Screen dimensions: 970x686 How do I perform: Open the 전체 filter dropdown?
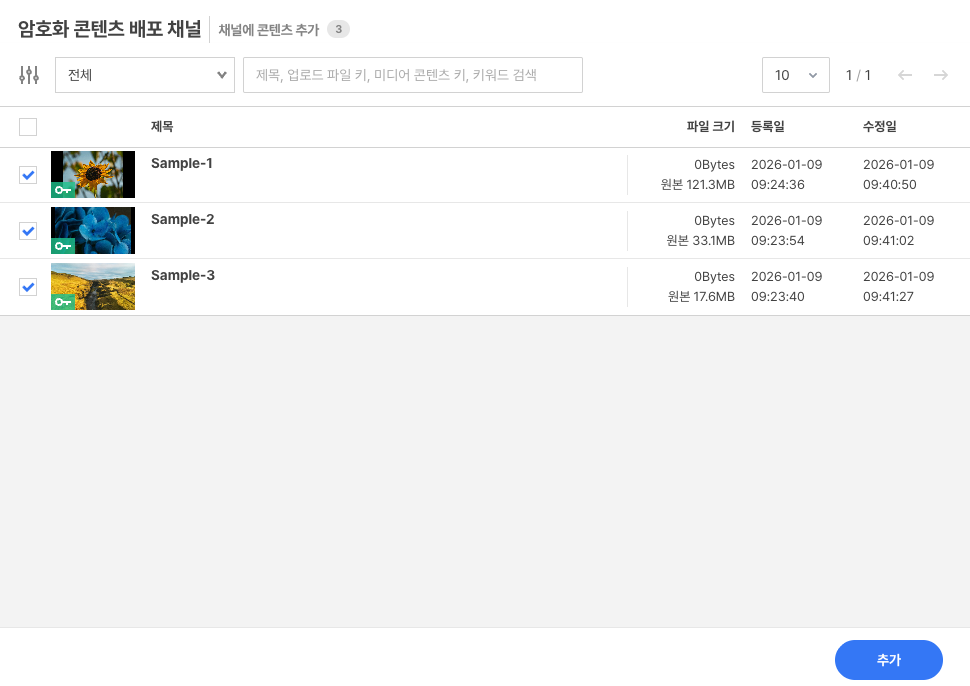coord(144,74)
